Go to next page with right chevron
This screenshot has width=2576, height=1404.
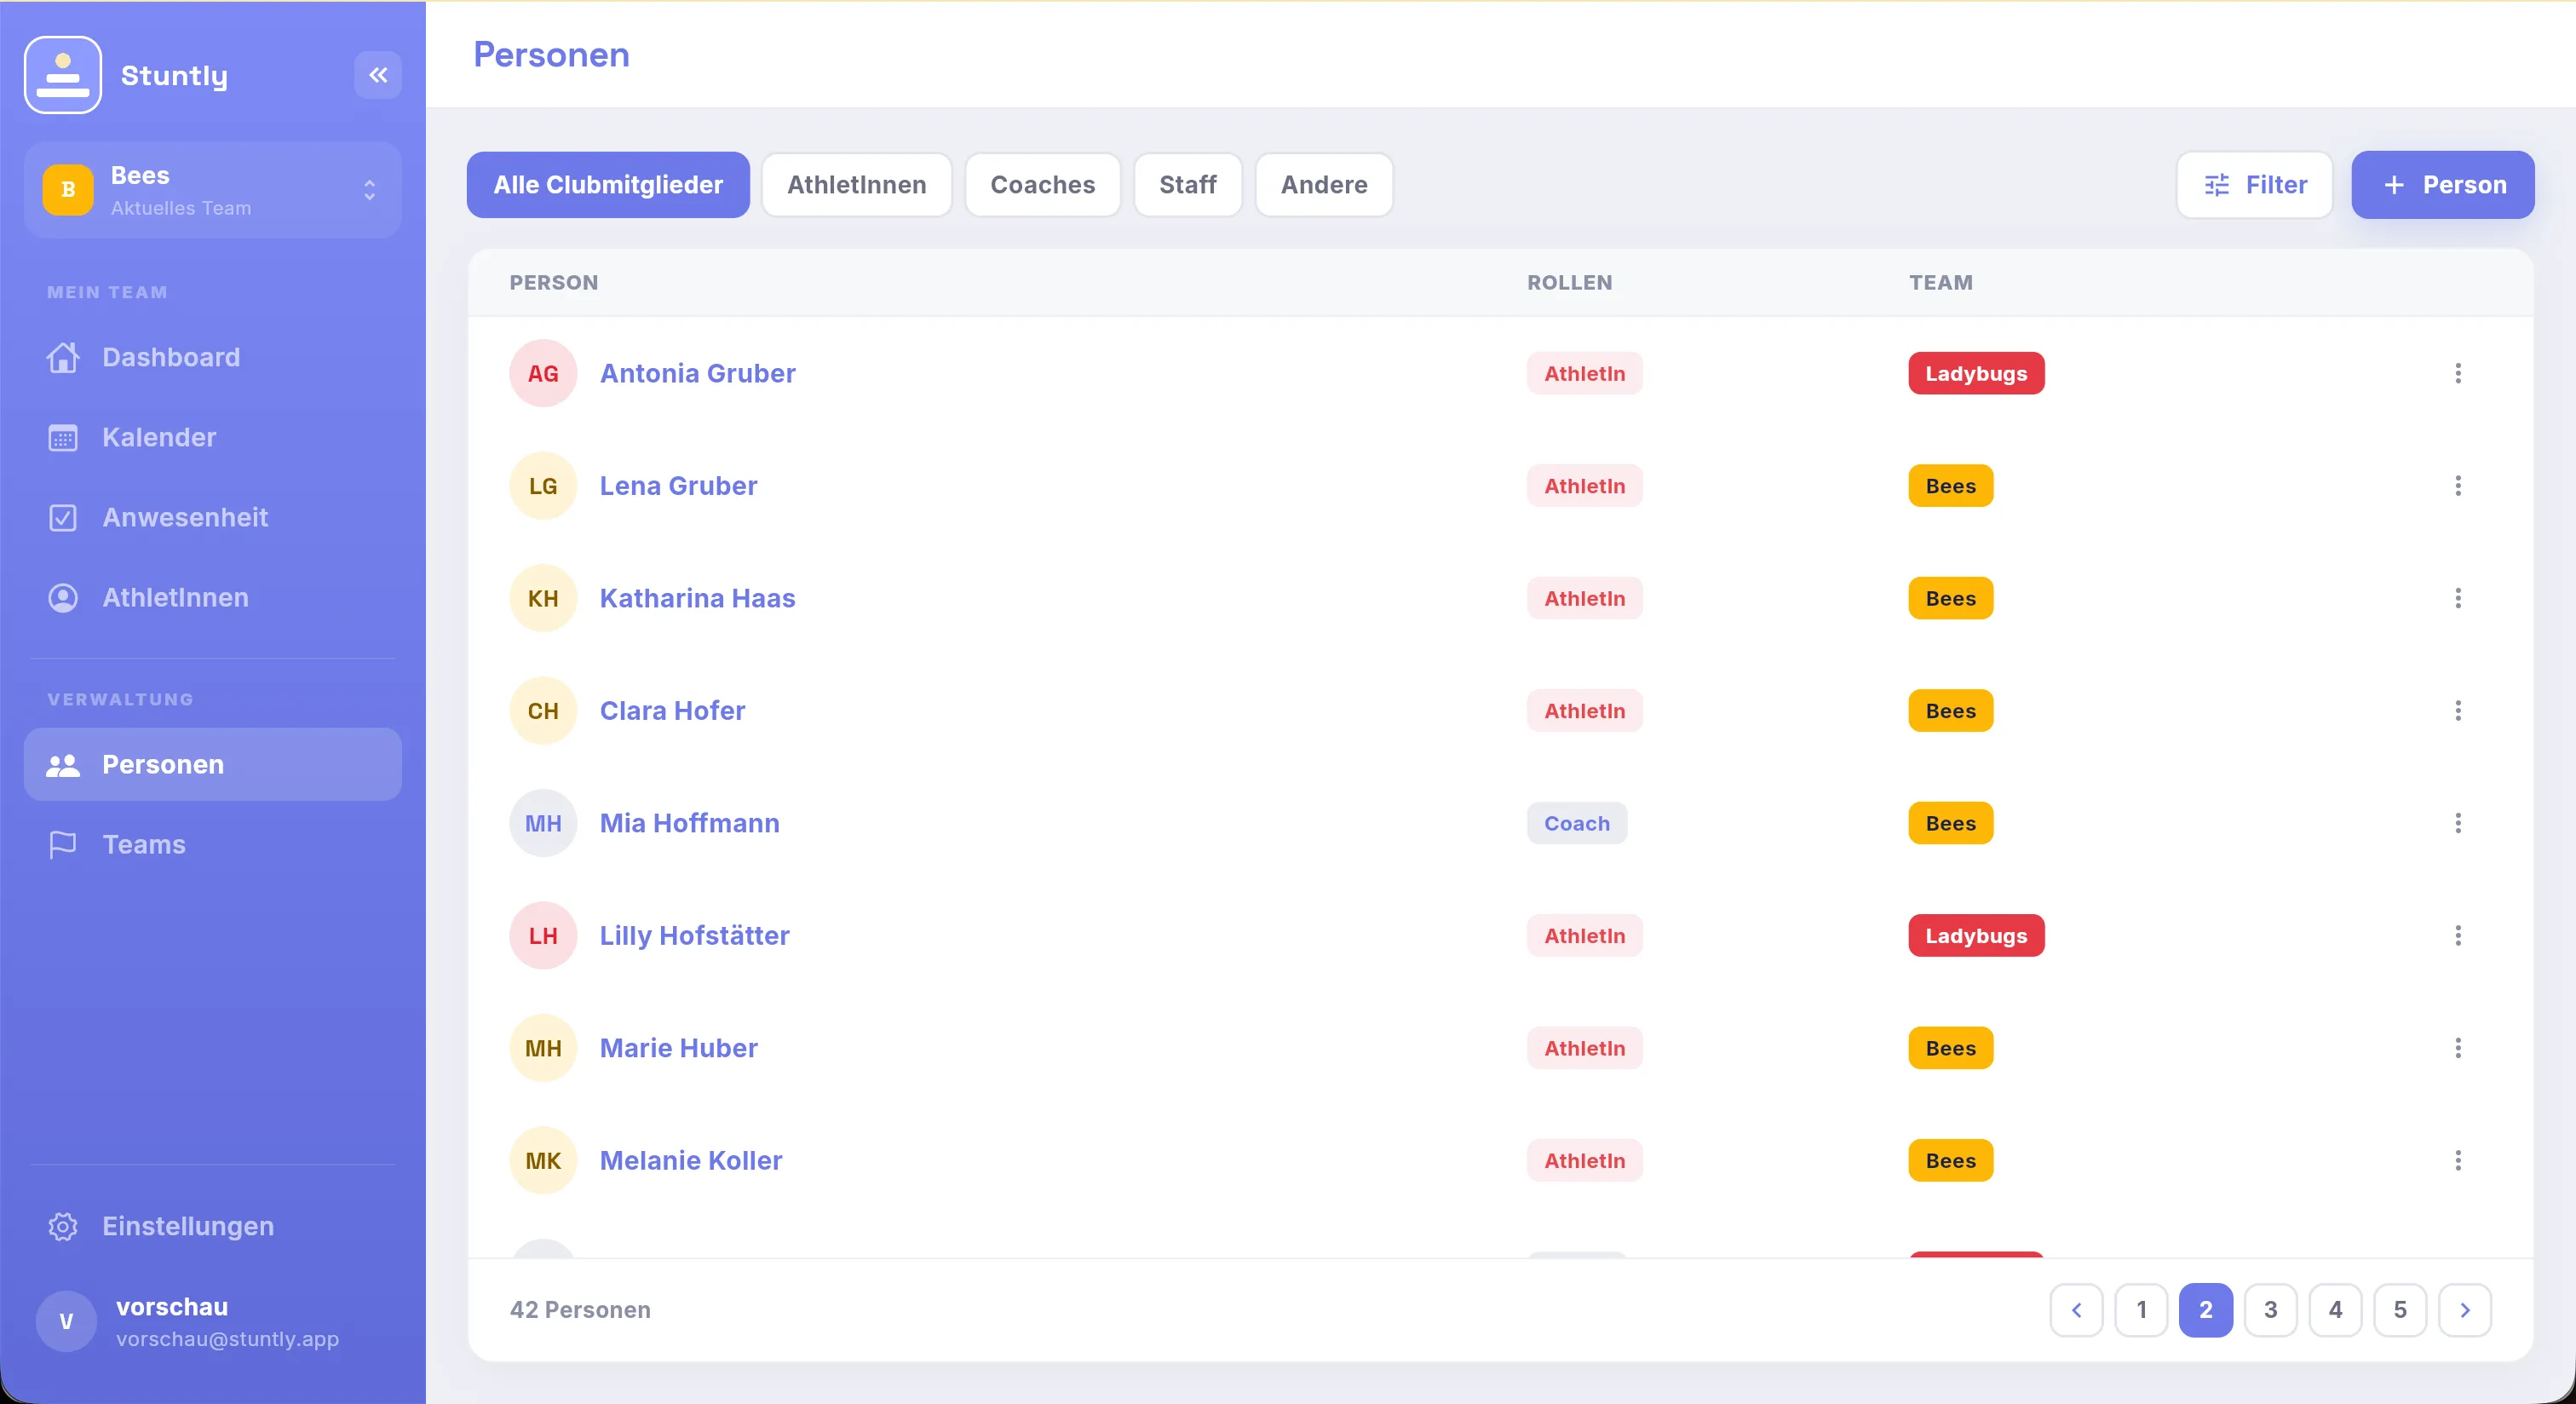[2465, 1310]
